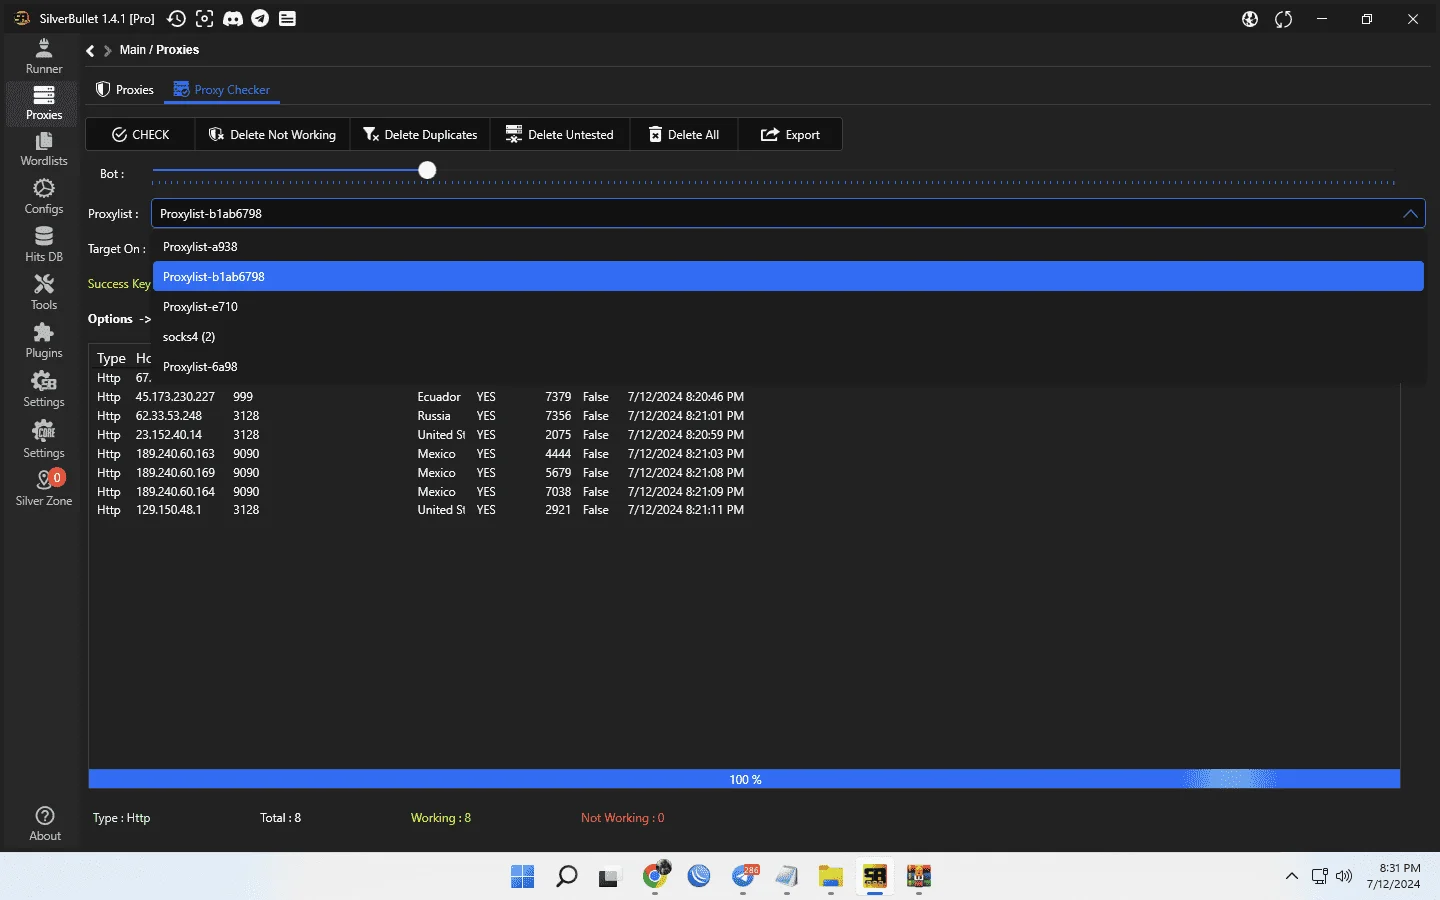
Task: Click the 100 % progress bar
Action: (x=744, y=779)
